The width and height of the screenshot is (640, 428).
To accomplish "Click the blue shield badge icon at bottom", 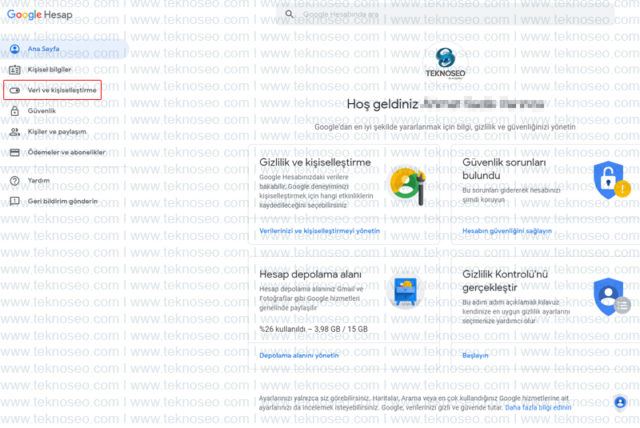I will coord(620,403).
